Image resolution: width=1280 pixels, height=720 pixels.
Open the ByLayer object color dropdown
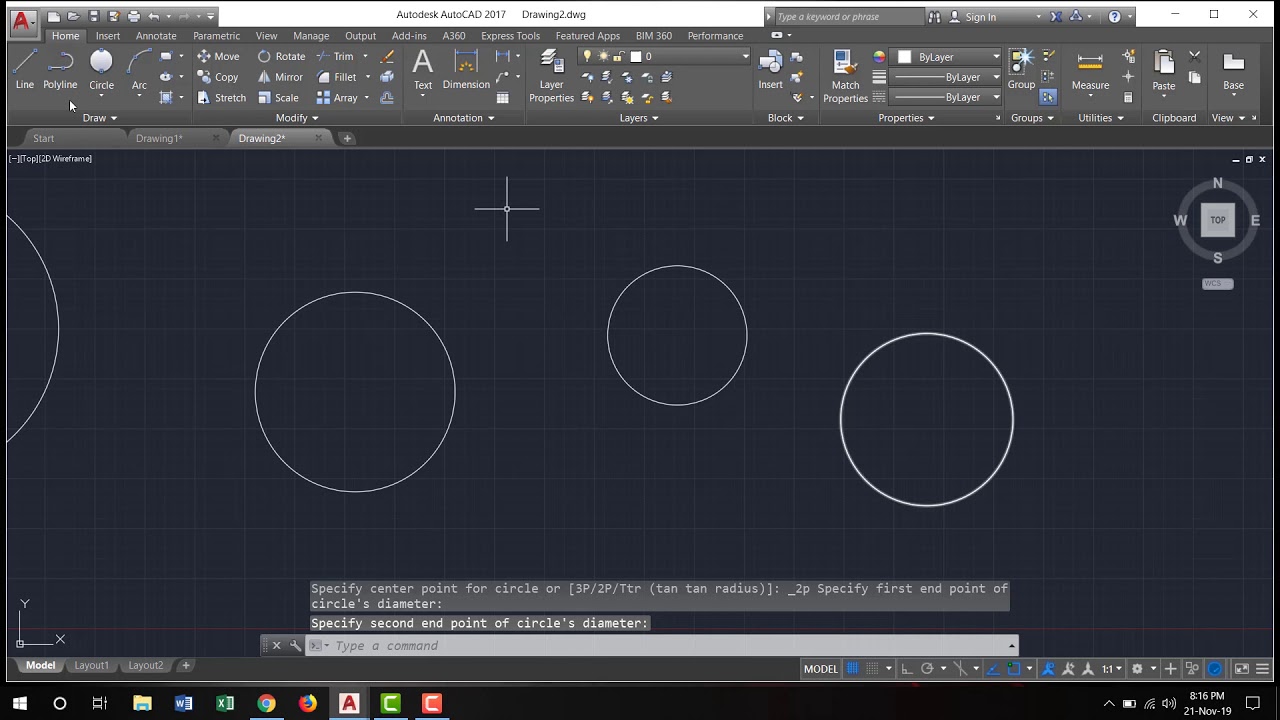click(946, 57)
